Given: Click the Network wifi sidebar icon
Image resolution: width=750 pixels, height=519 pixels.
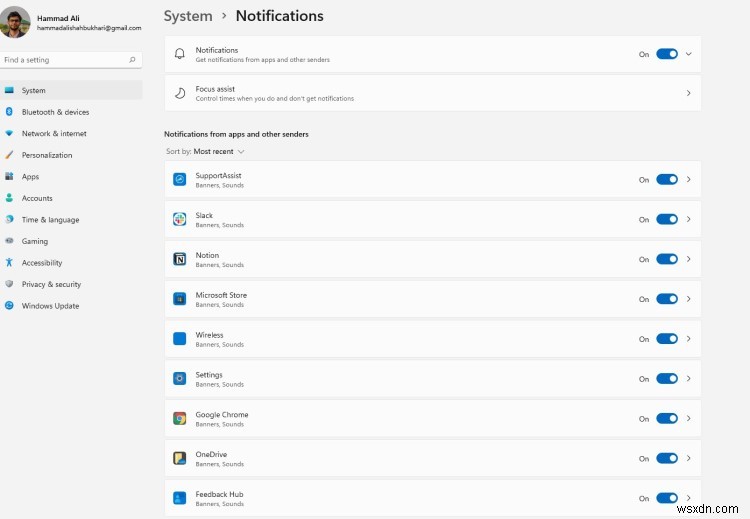Looking at the screenshot, I should coord(9,133).
